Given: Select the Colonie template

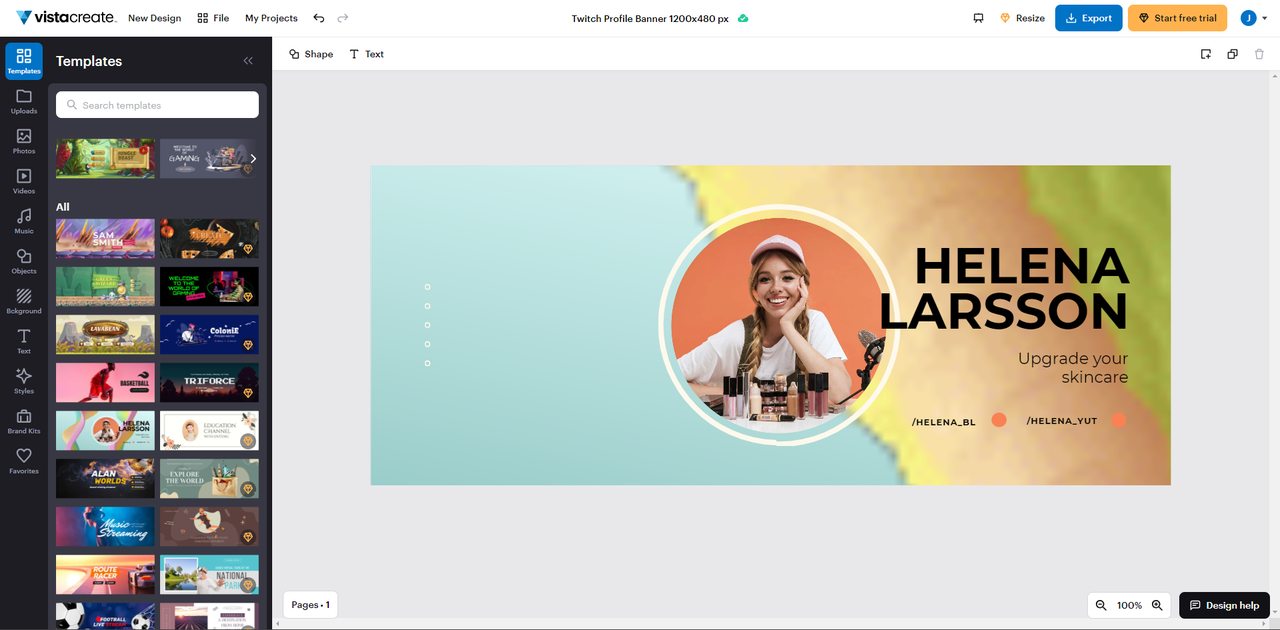Looking at the screenshot, I should [x=209, y=334].
